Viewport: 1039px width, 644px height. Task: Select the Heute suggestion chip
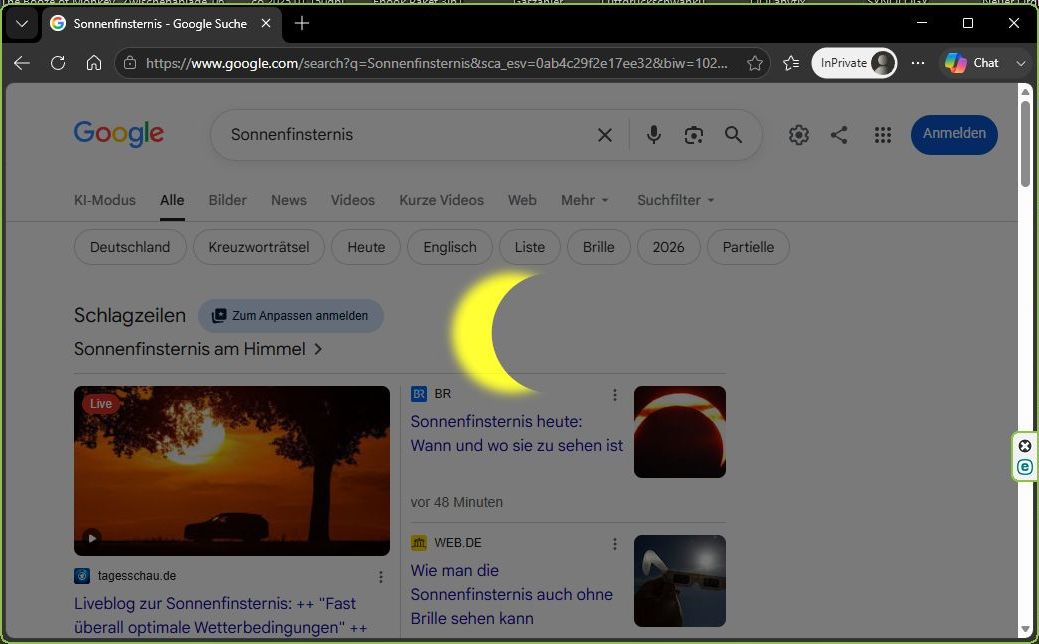pos(366,247)
